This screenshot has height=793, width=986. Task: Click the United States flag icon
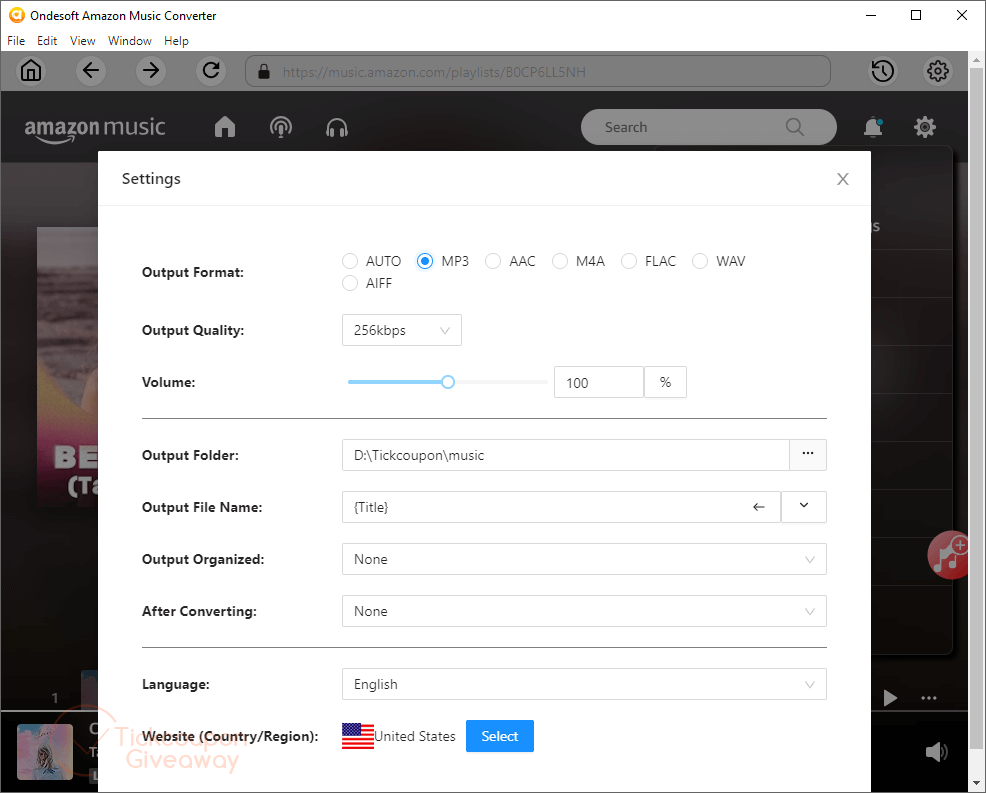coord(358,736)
